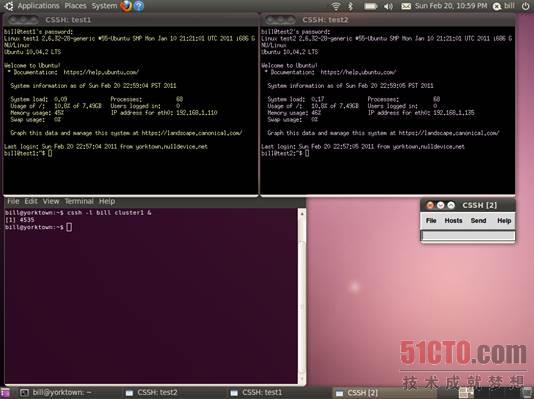Open the View menu of the yorktown terminal
The image size is (534, 399).
(51, 201)
